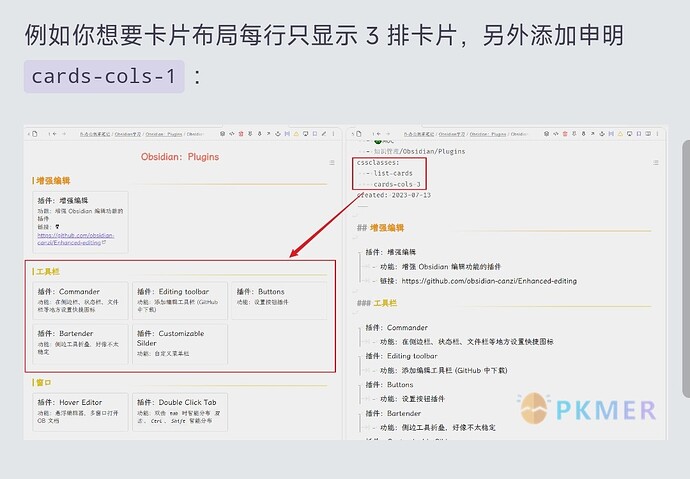Click the 'cards-cols-3' entry in right pane
690x479 pixels.
click(x=397, y=184)
